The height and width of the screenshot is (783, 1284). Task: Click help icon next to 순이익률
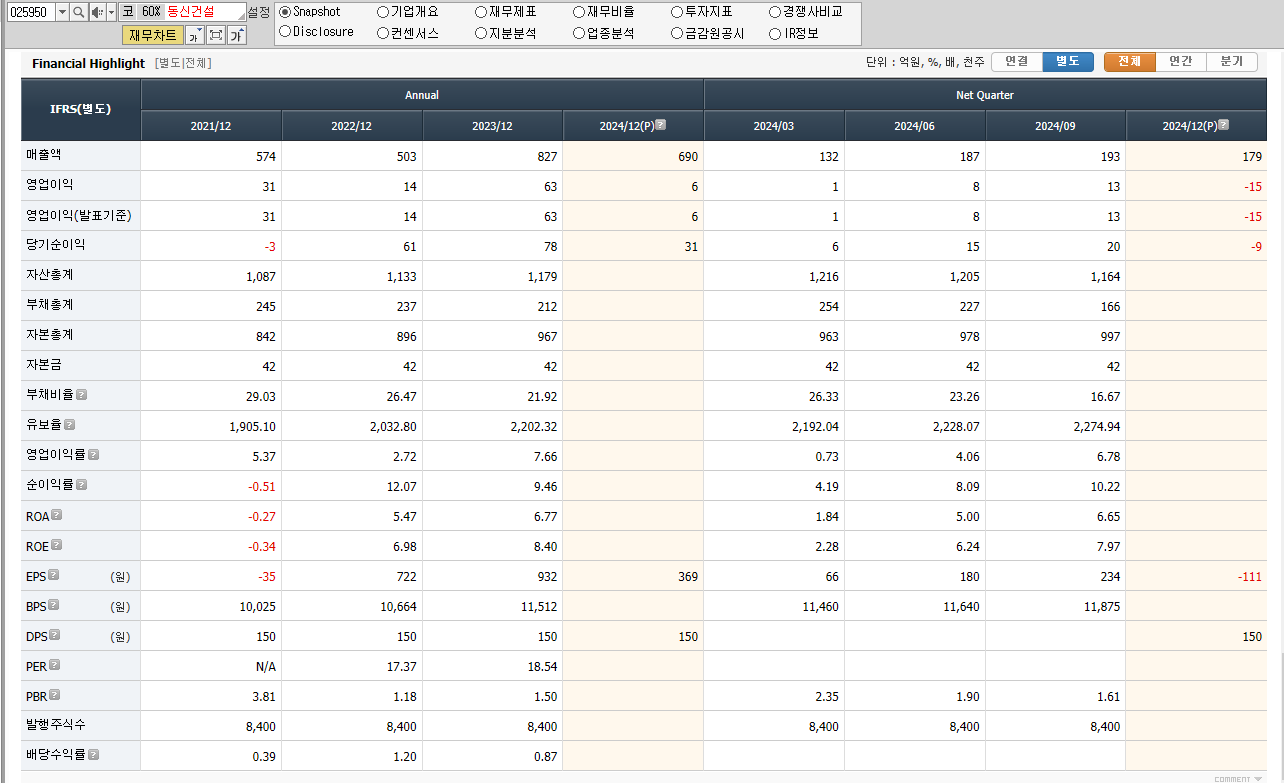[x=81, y=485]
